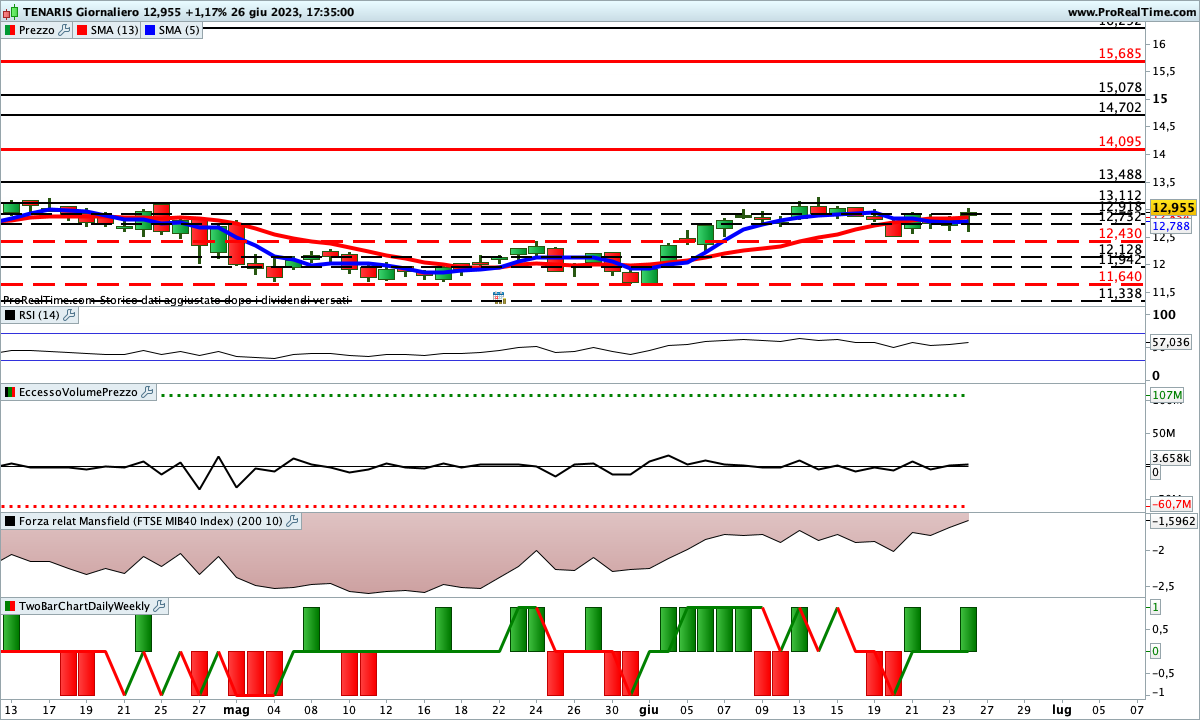Click the mag month marker on the date axis
Image resolution: width=1200 pixels, height=720 pixels.
point(236,709)
